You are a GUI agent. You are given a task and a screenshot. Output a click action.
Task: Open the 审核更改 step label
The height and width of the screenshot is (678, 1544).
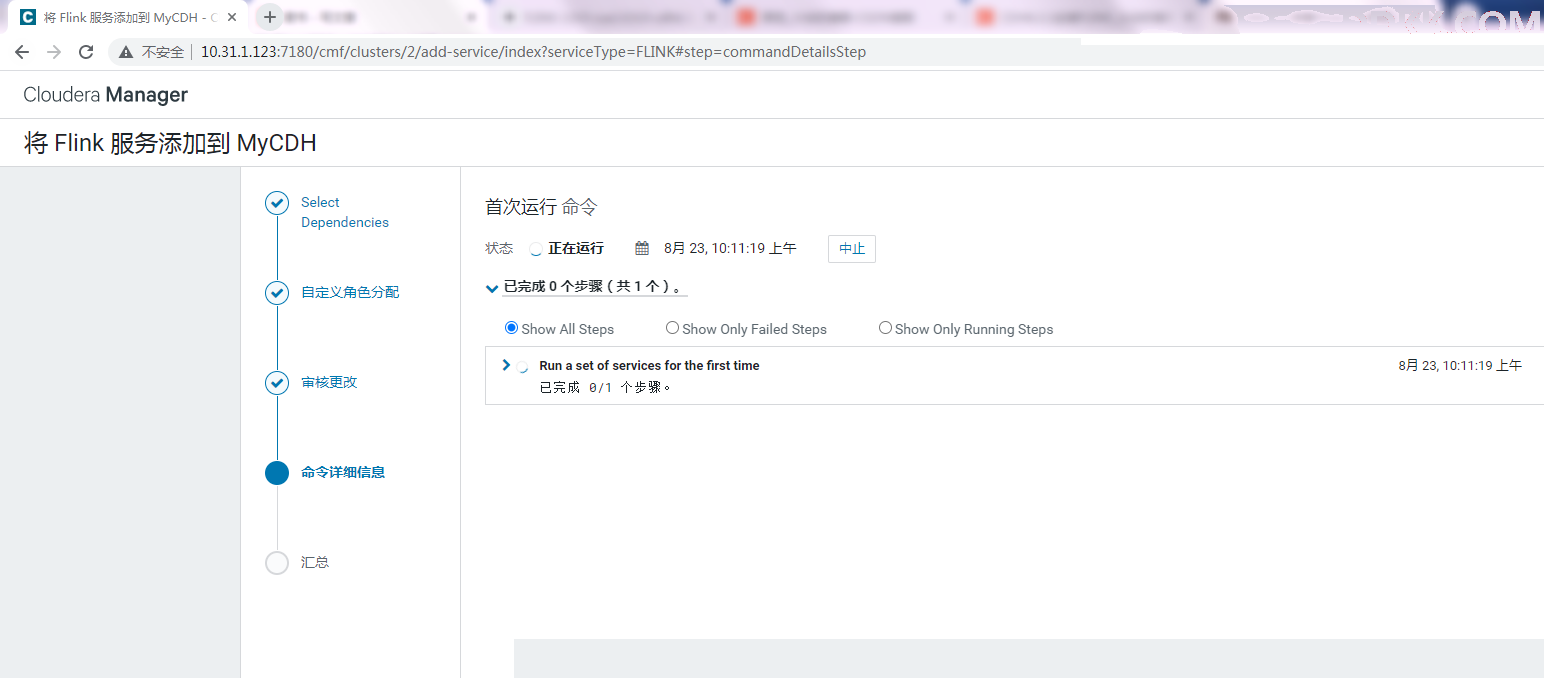point(329,383)
